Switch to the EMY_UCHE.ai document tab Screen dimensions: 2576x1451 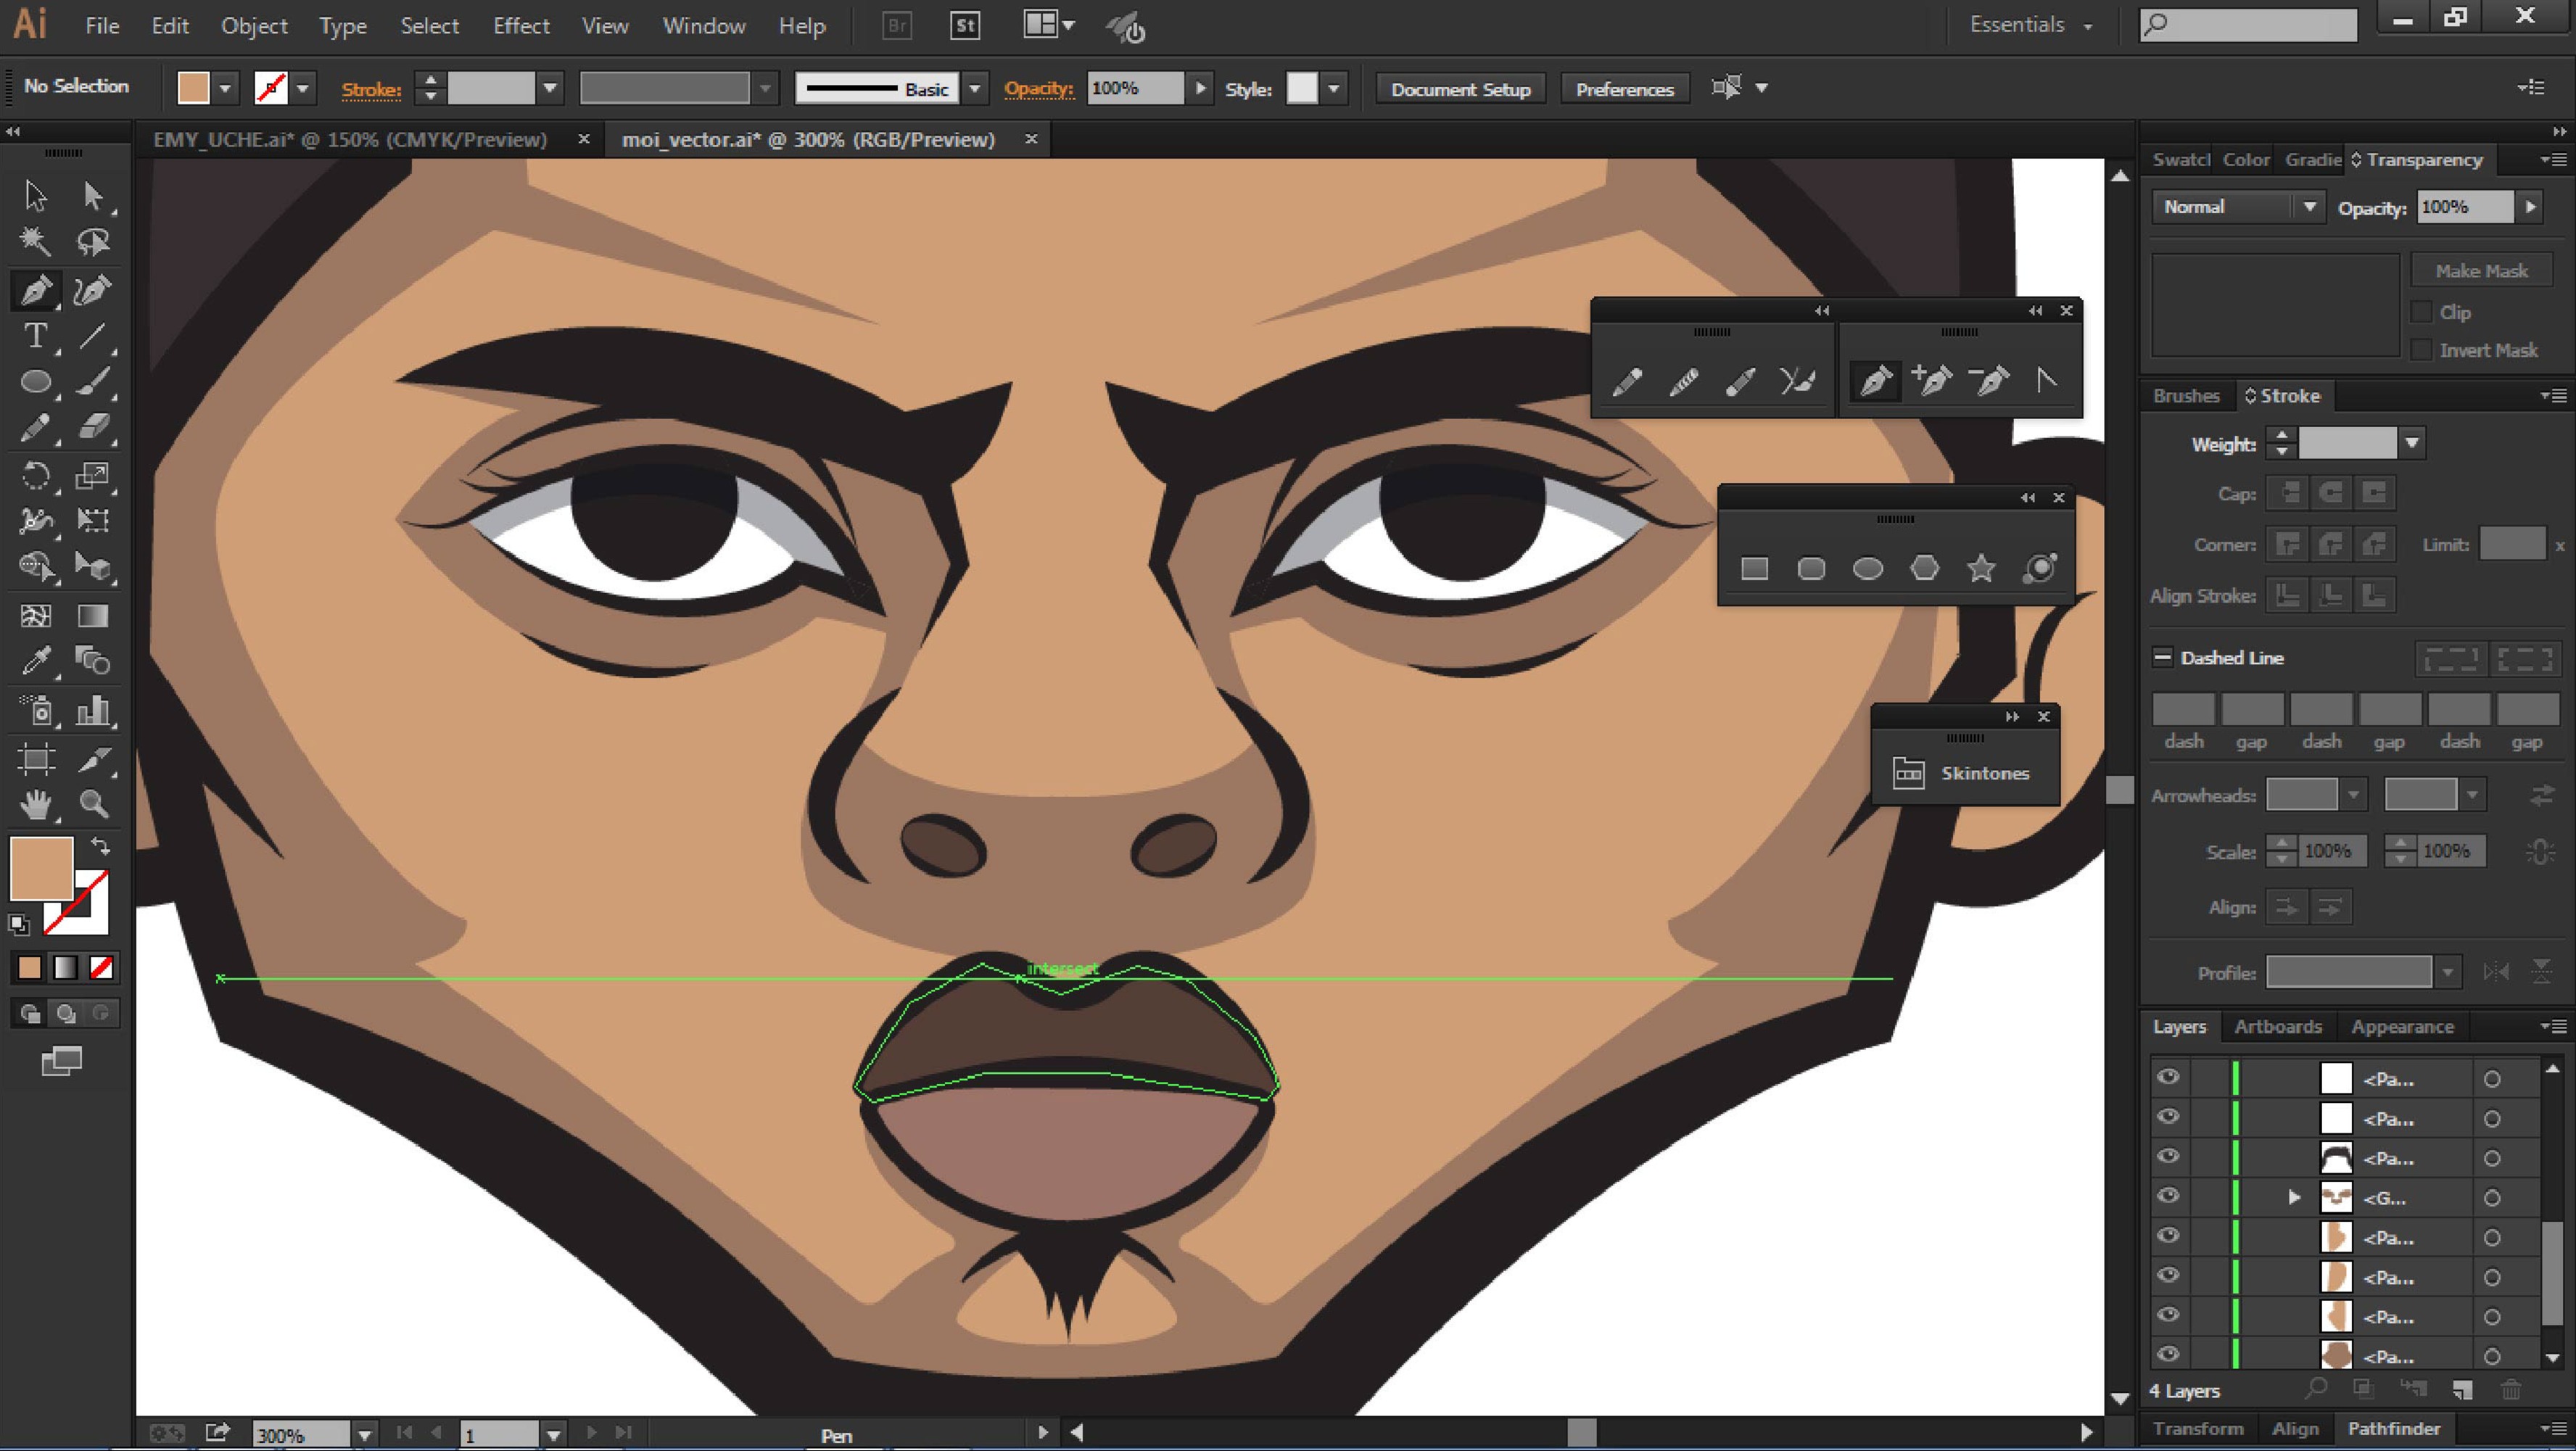(350, 140)
